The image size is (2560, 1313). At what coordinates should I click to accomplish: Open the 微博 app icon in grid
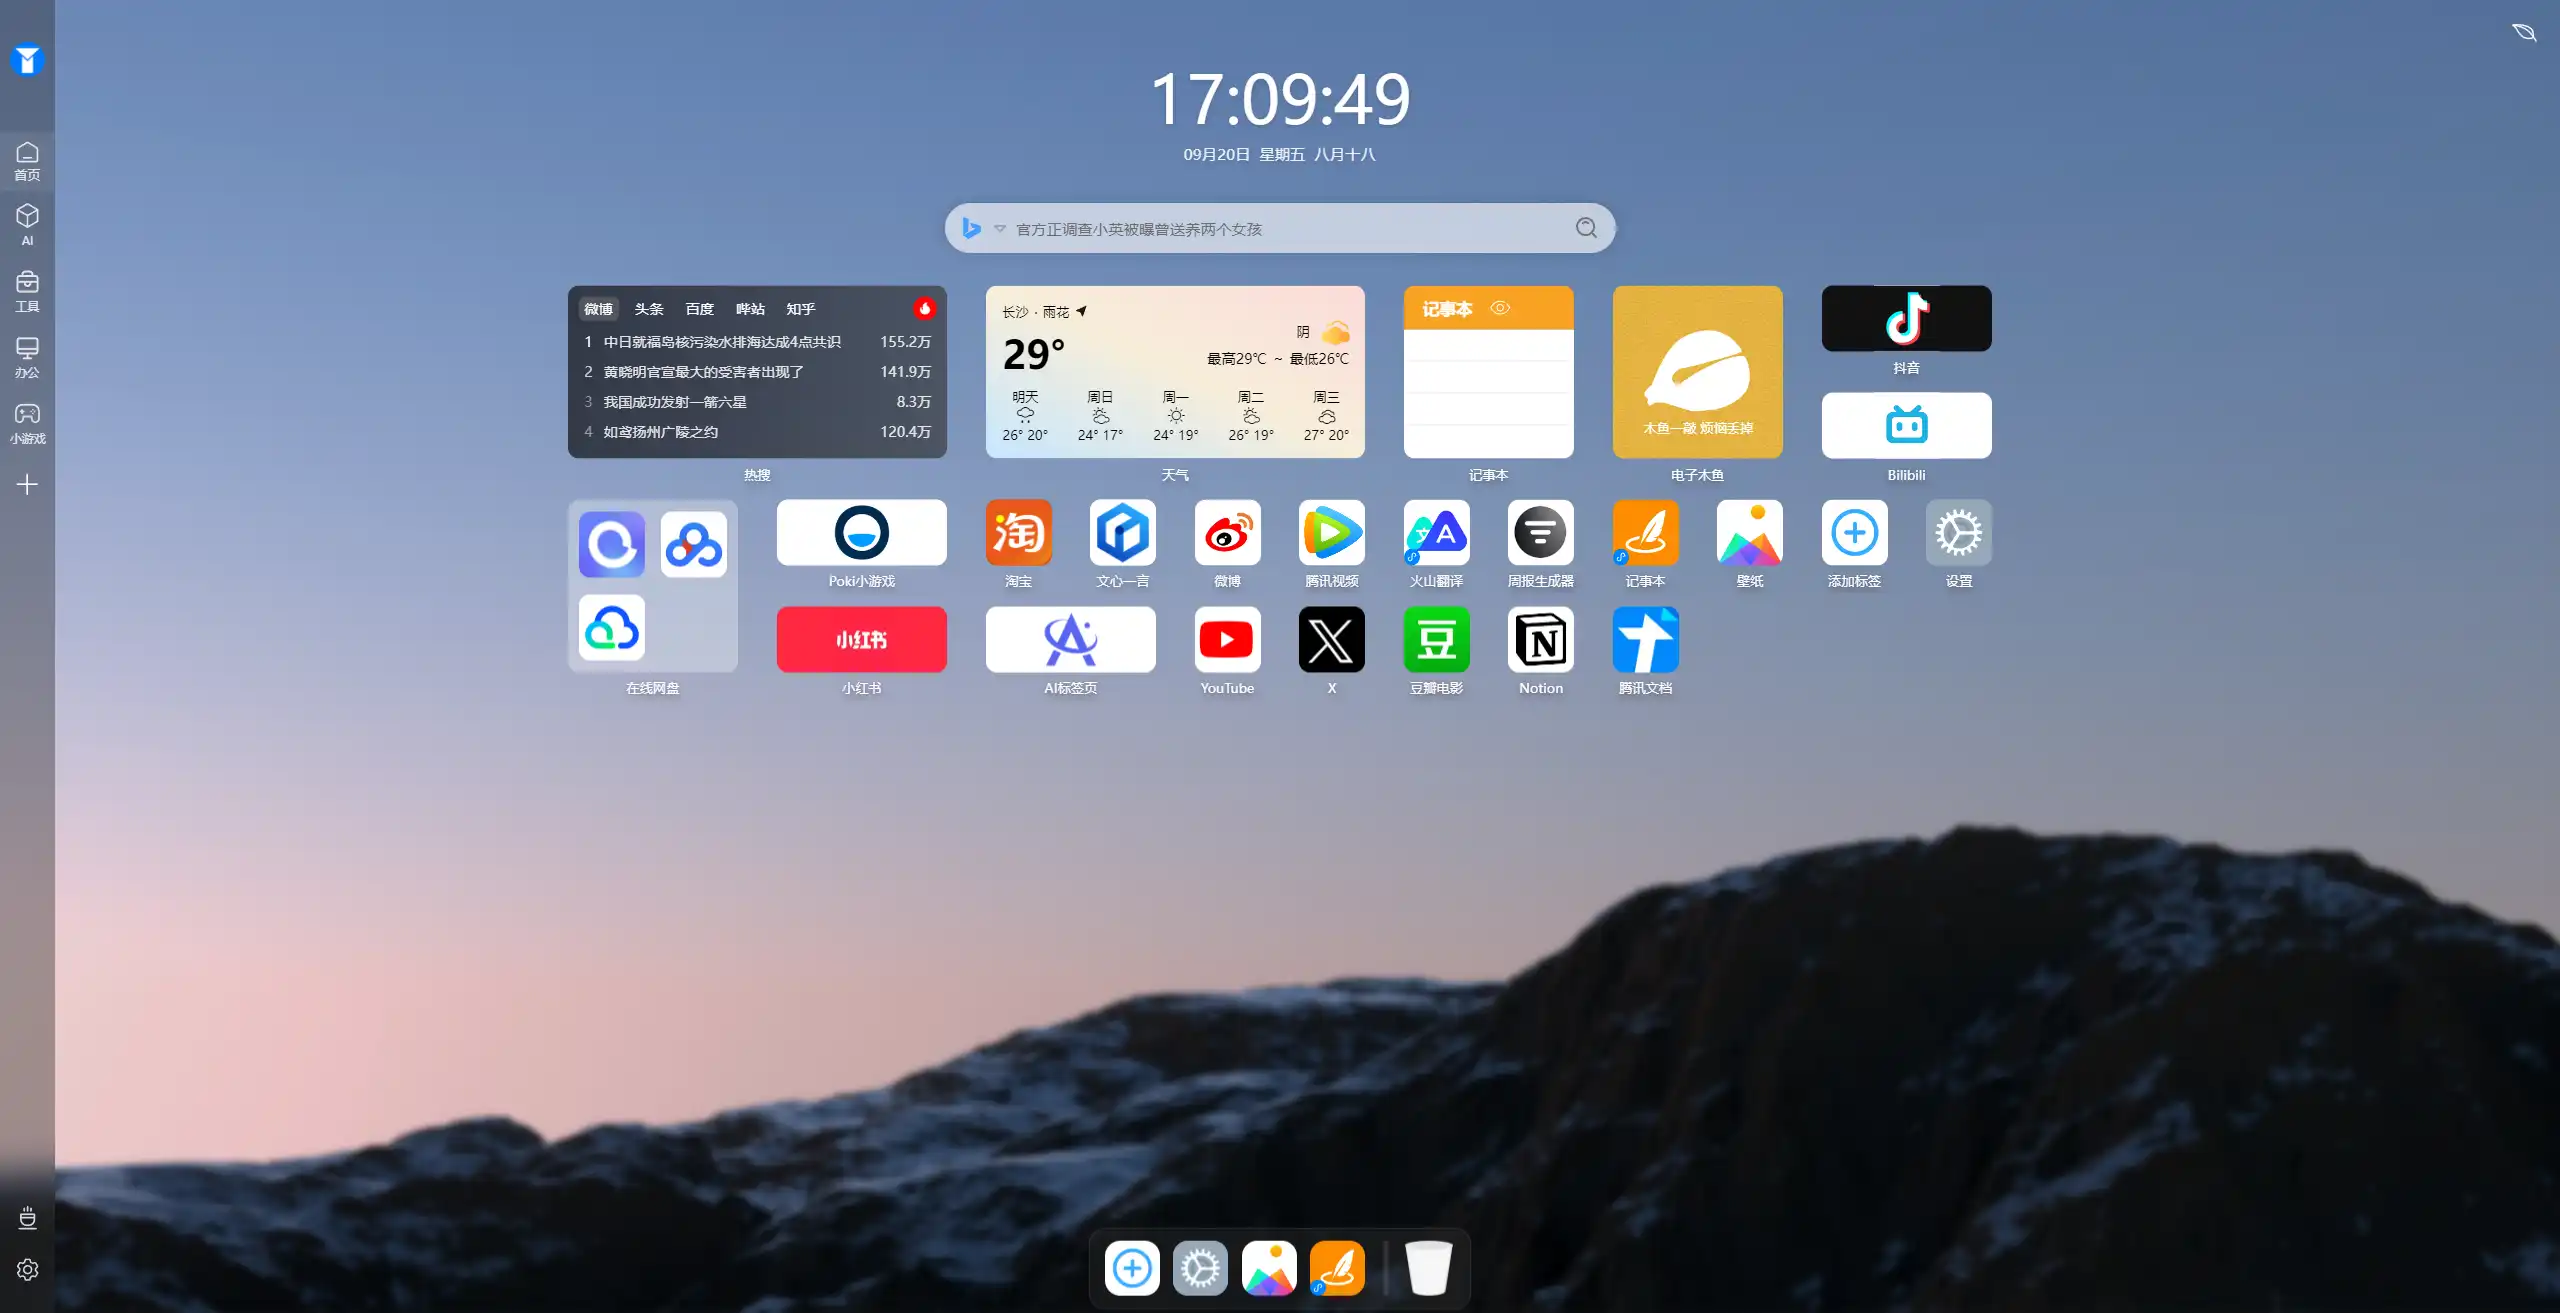point(1227,533)
